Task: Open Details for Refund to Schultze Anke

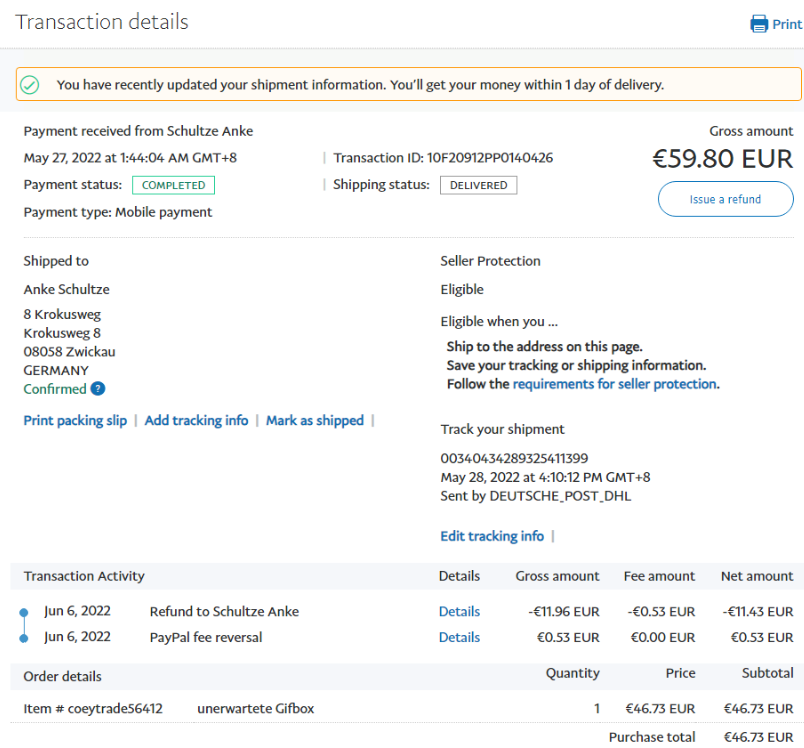Action: 459,612
